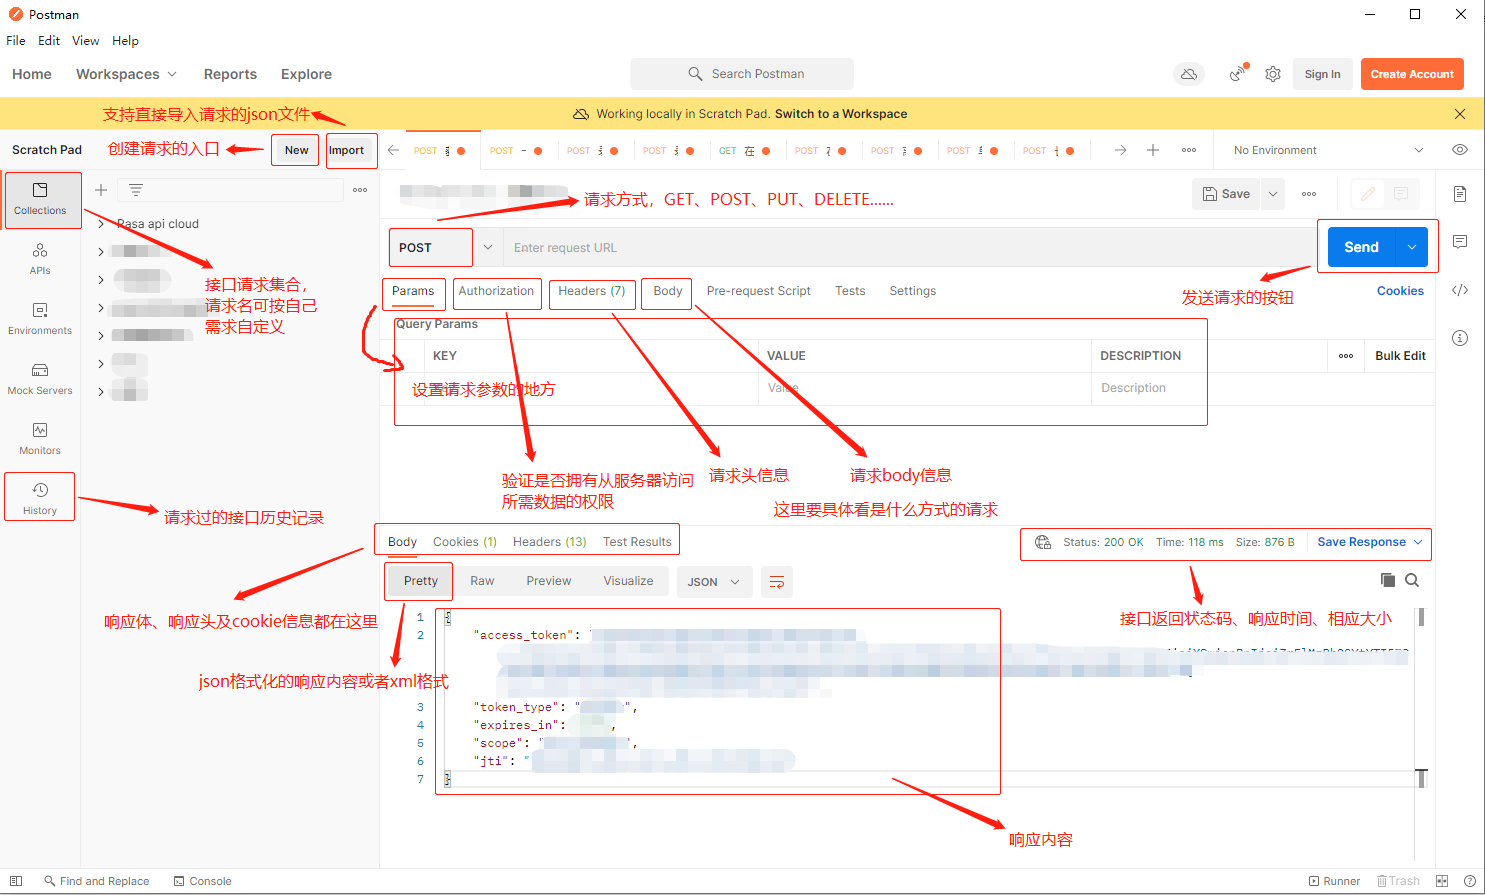
Task: Click the Send button
Action: click(x=1361, y=247)
